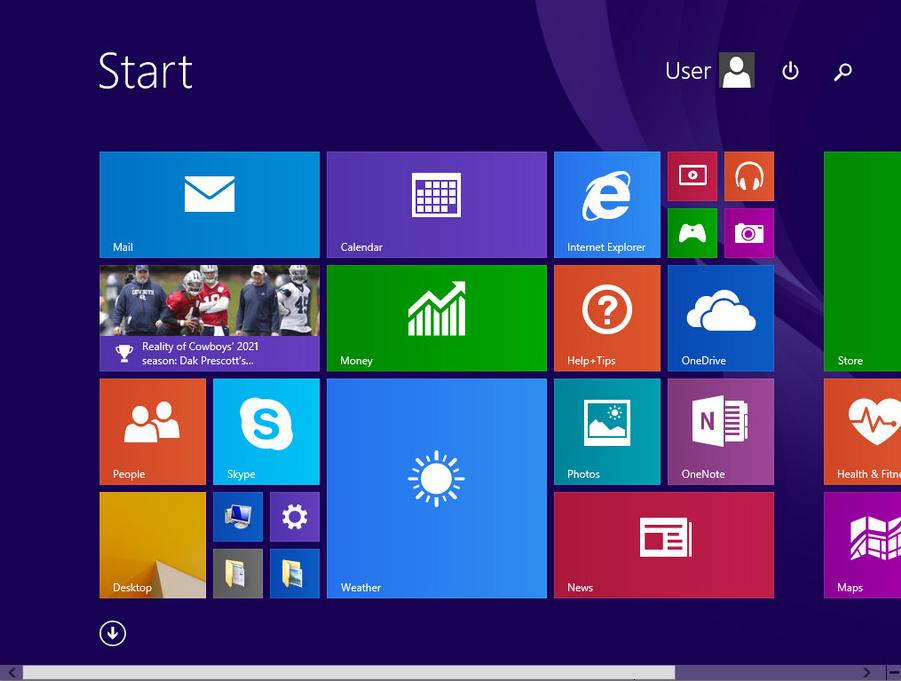Launch OneNote

click(x=720, y=431)
